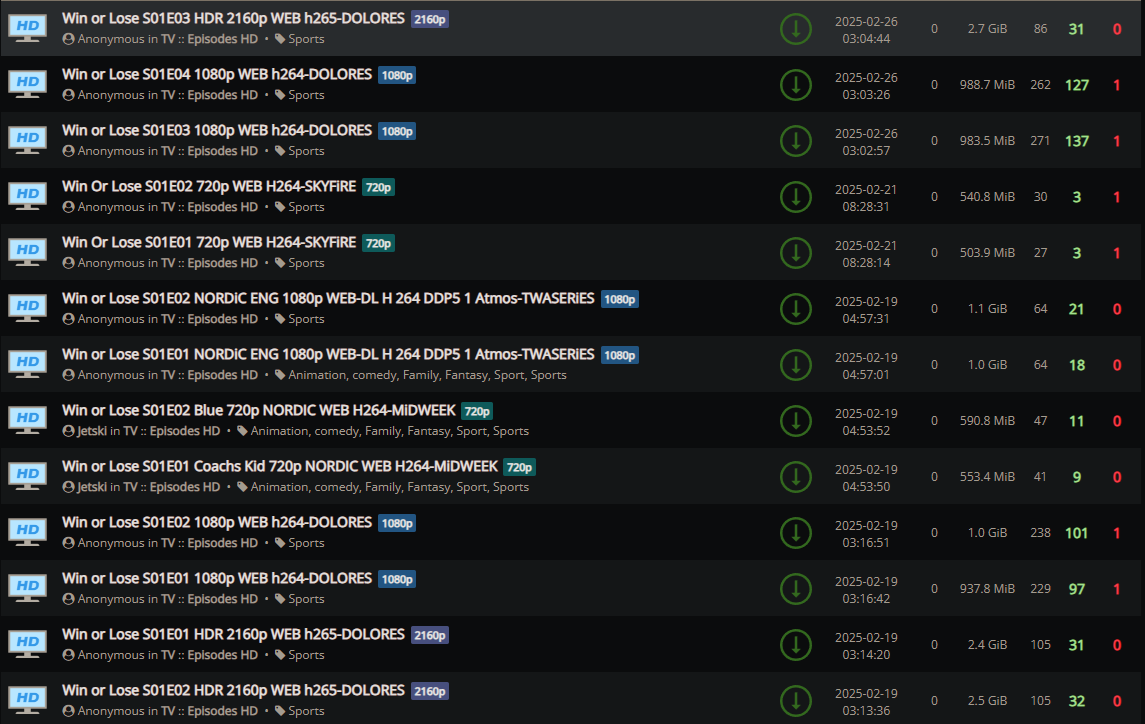1145x724 pixels.
Task: Click 2160p badge on S01E01 HDR row
Action: pyautogui.click(x=429, y=635)
